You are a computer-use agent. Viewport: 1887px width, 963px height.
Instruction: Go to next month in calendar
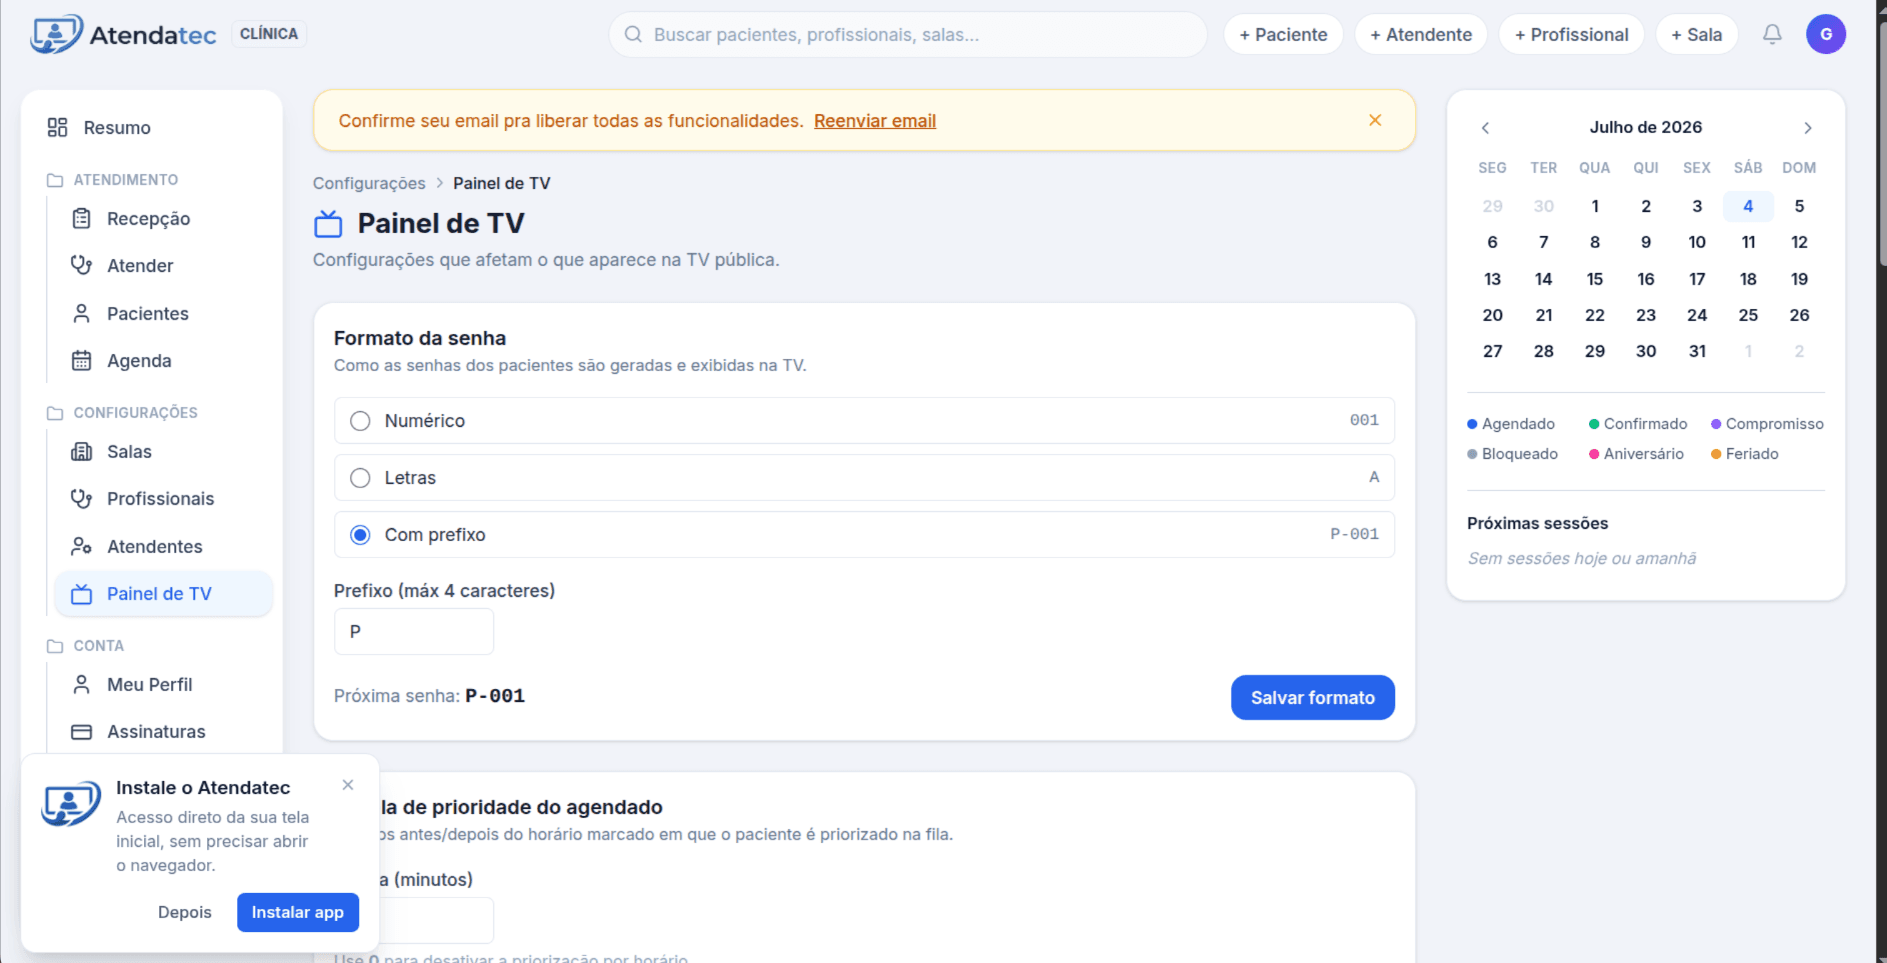pyautogui.click(x=1807, y=127)
